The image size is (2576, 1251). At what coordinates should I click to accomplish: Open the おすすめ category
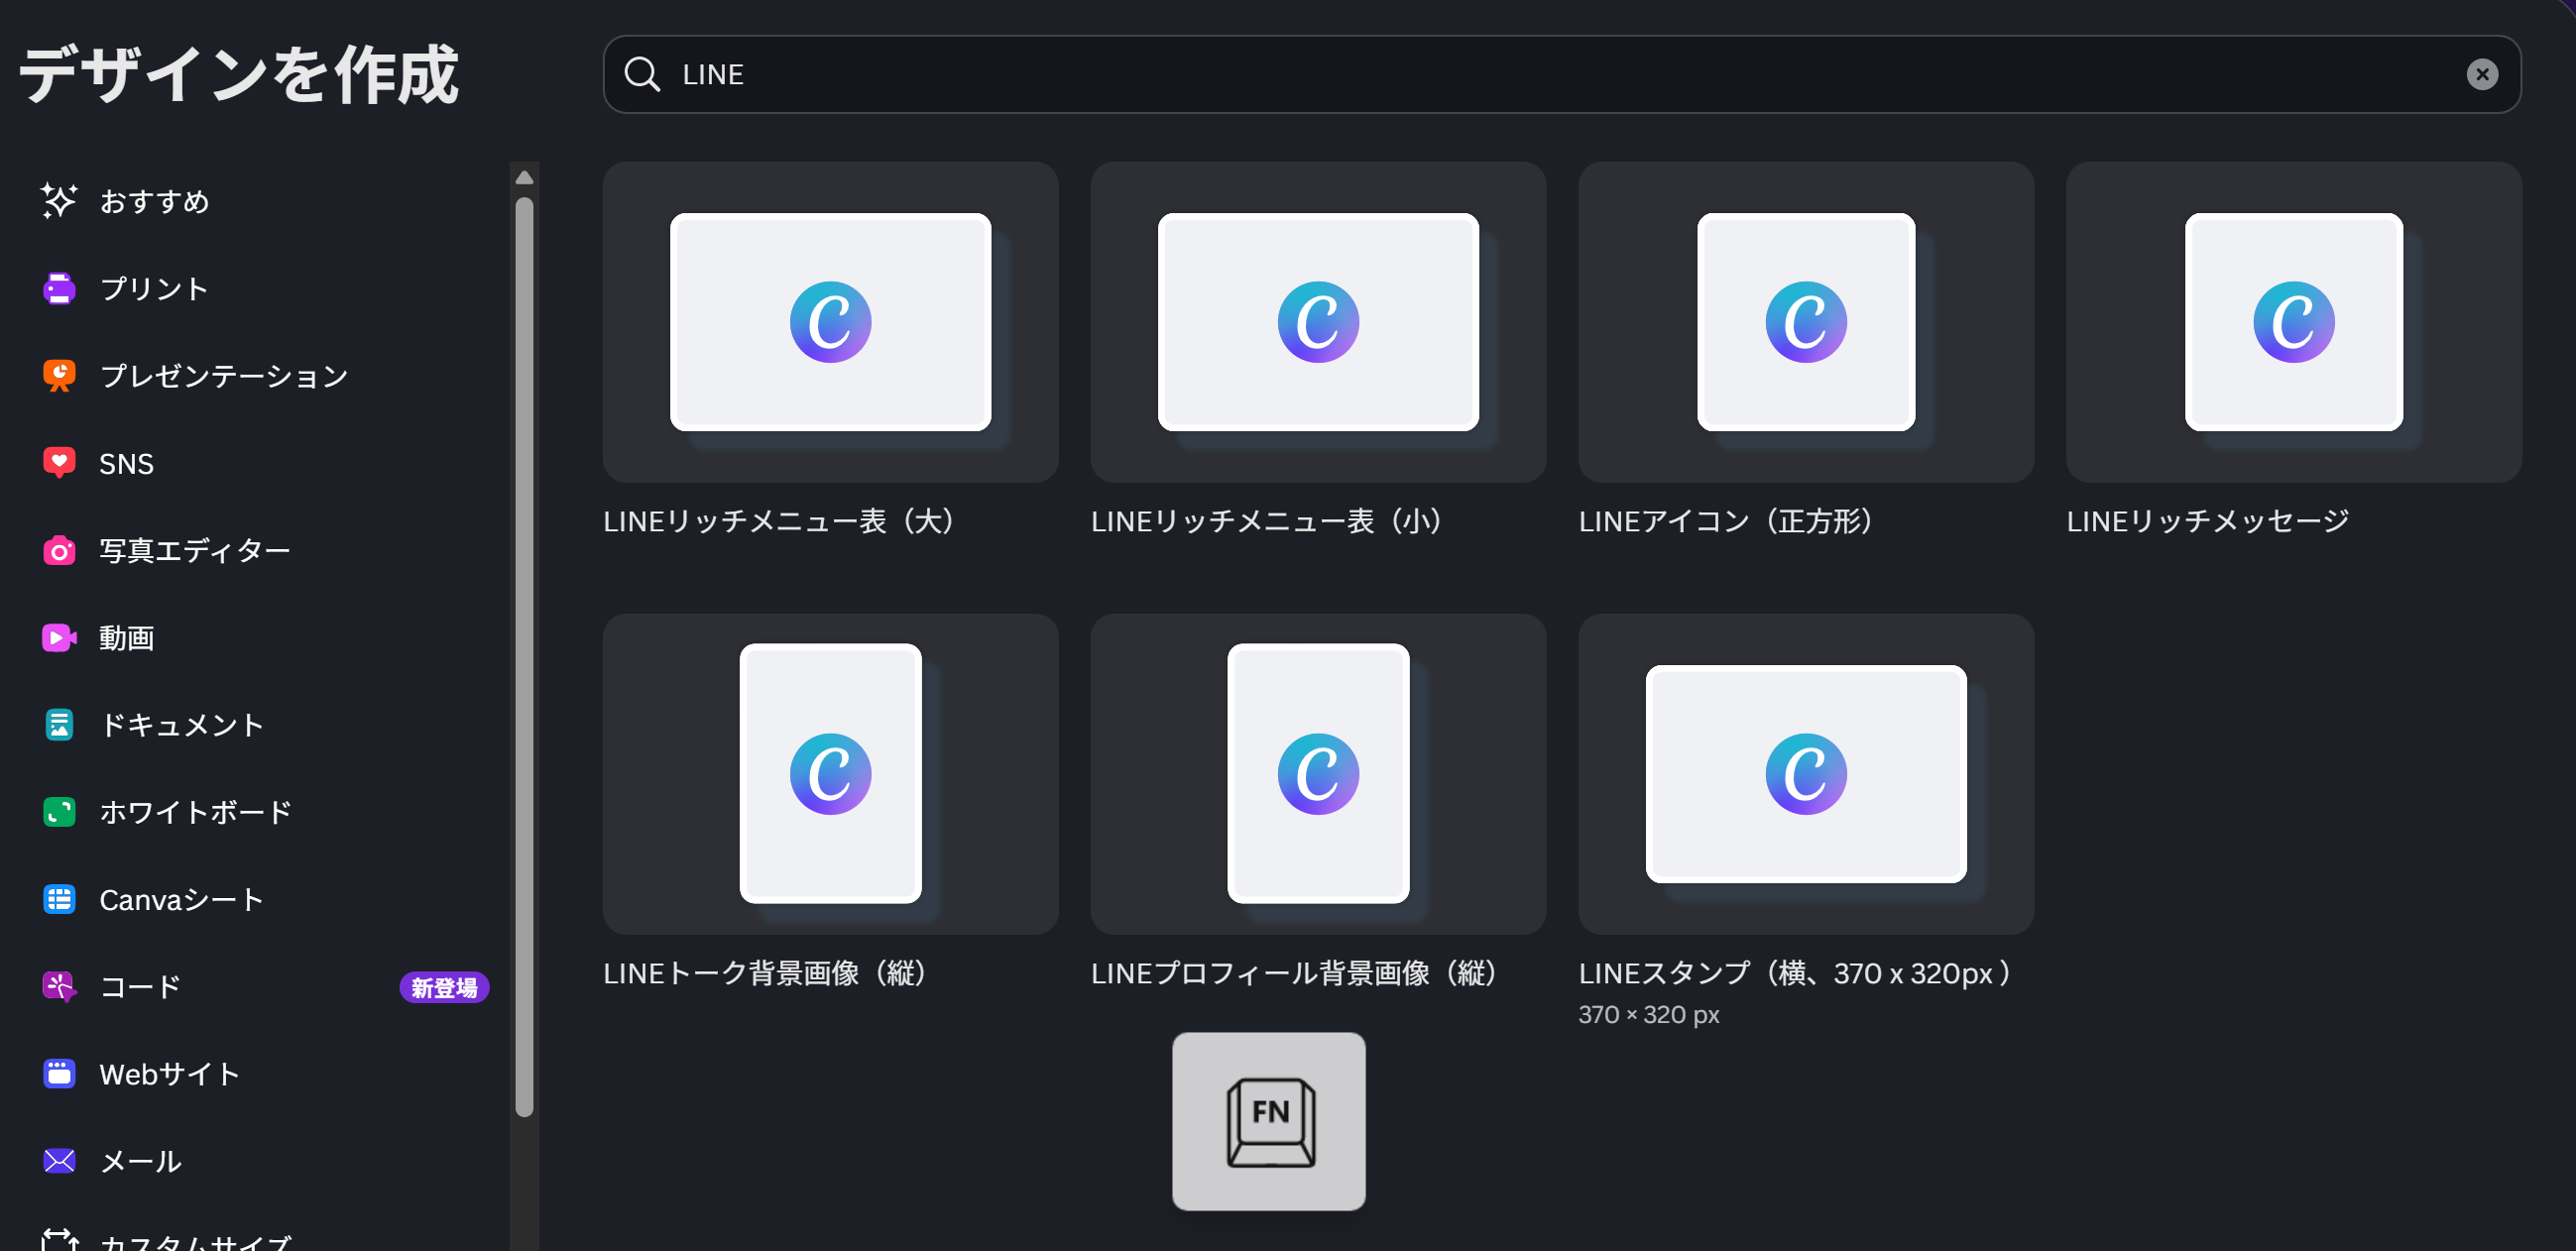click(x=154, y=201)
